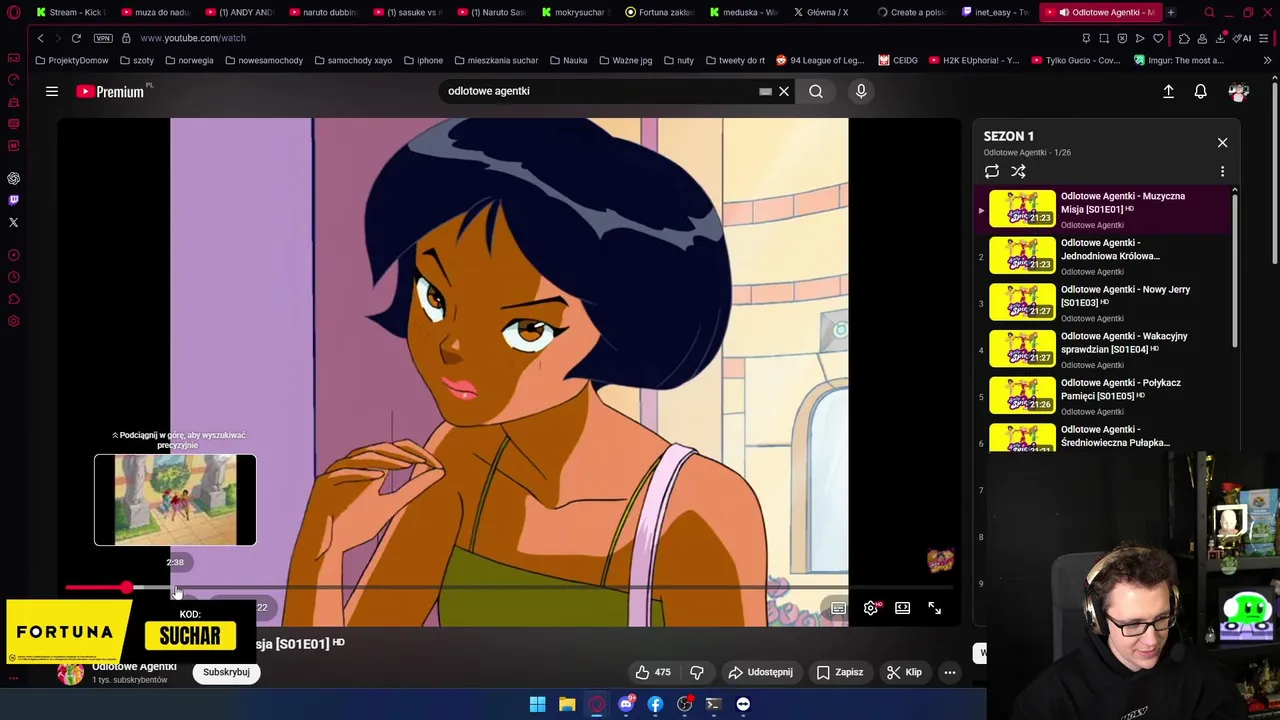Screen dimensions: 1280x720
Task: Open the X icon in Opera sidebar
Action: 13,222
